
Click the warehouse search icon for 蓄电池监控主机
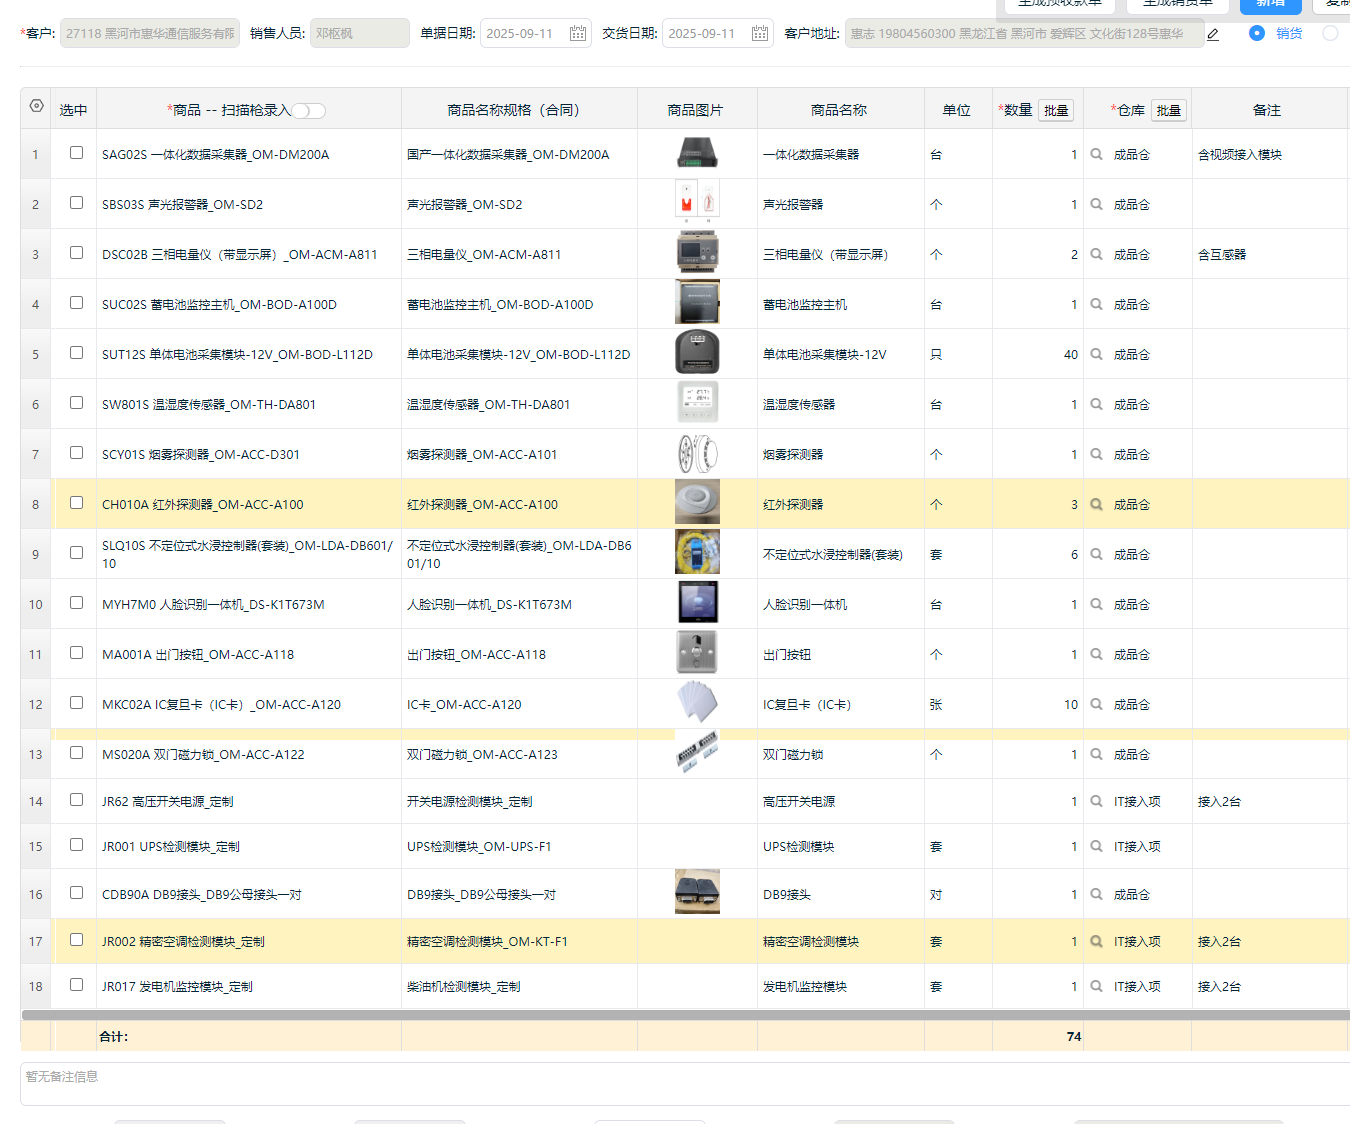pos(1096,304)
